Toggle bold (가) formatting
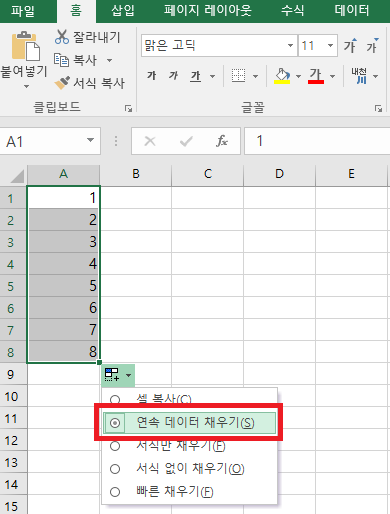Screen dimensions: 390x514 (x=152, y=76)
